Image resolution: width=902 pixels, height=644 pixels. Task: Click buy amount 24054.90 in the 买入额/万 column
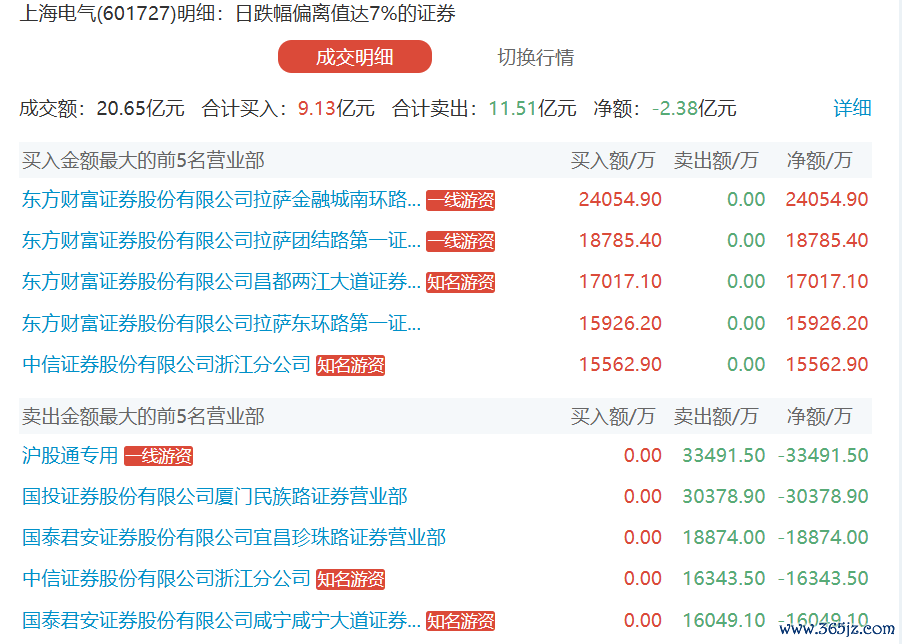point(620,200)
